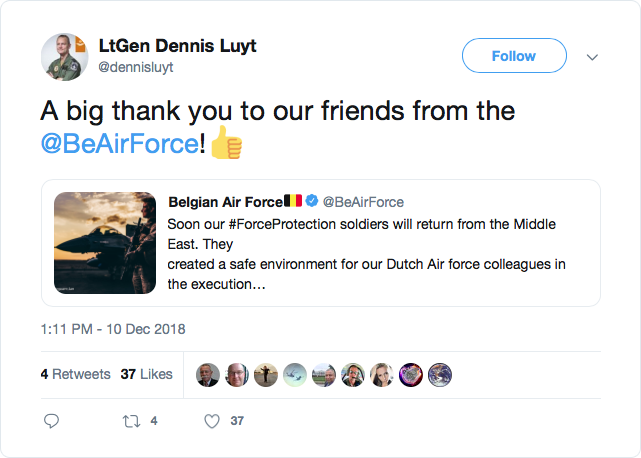The height and width of the screenshot is (458, 641).
Task: Click LtGen Dennis Luyt's profile avatar
Action: [x=64, y=56]
